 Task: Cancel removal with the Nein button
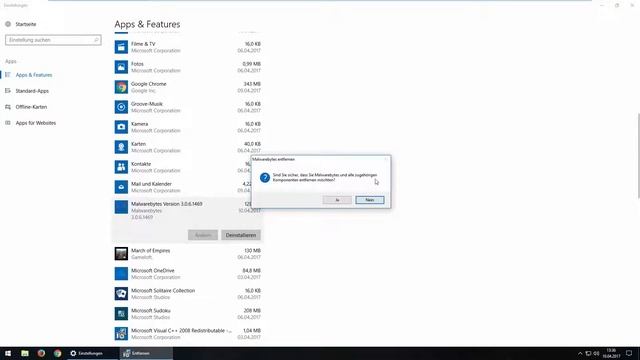370,200
